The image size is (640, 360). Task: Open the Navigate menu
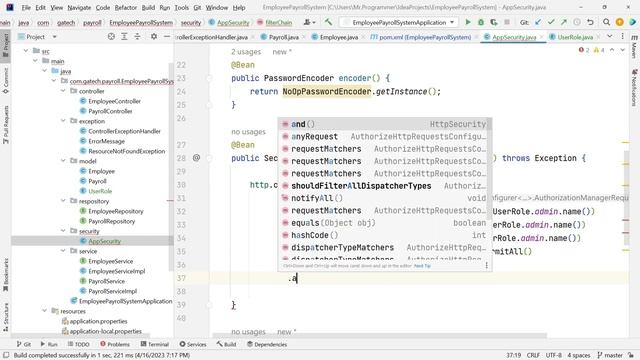79,7
